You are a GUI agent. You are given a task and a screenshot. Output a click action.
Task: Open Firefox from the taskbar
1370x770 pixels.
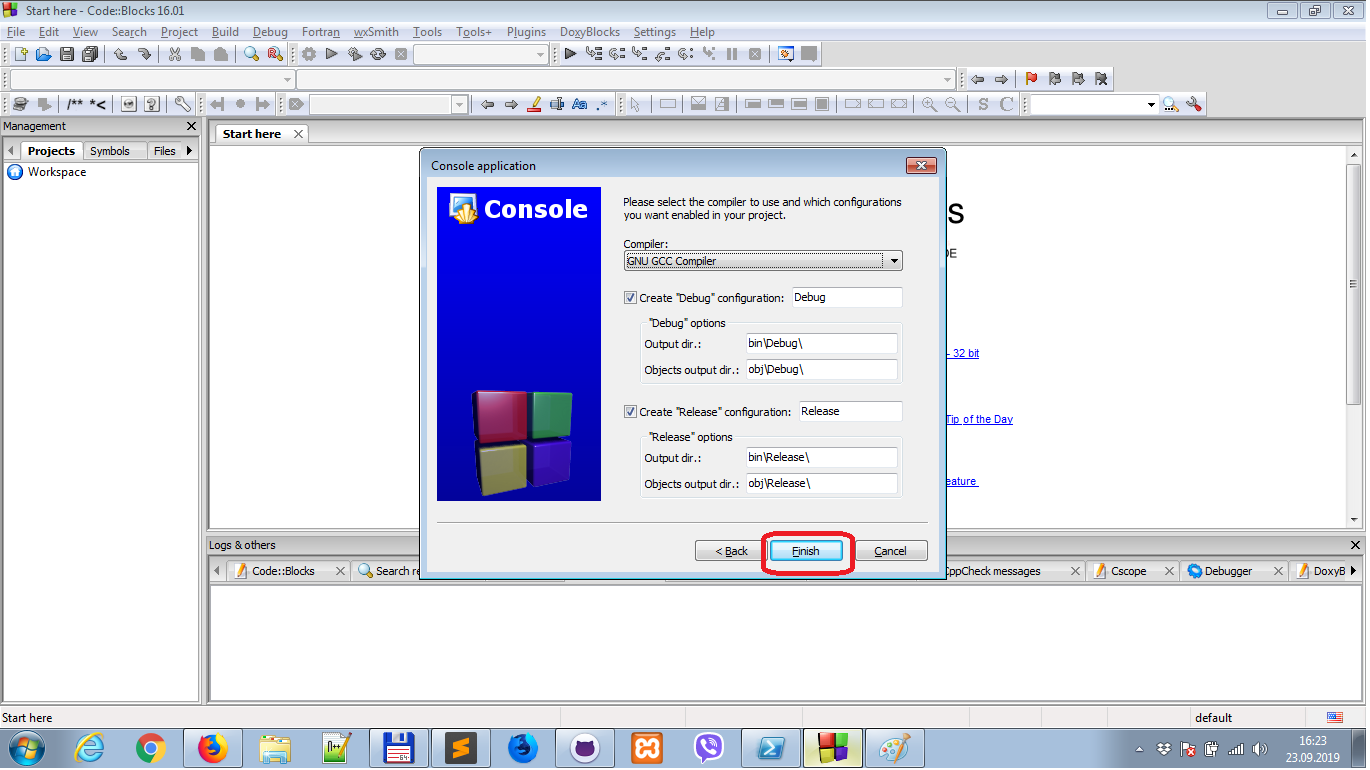[212, 748]
